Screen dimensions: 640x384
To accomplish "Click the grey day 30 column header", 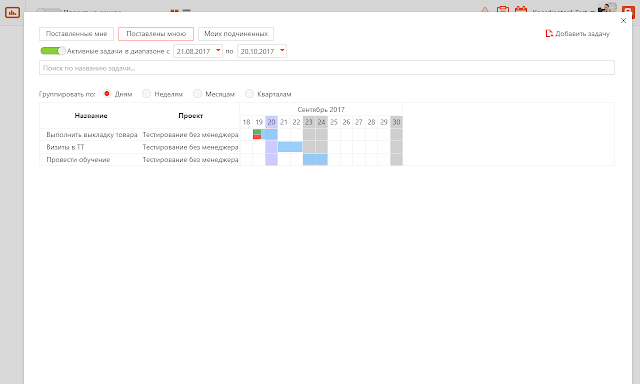I will 396,122.
